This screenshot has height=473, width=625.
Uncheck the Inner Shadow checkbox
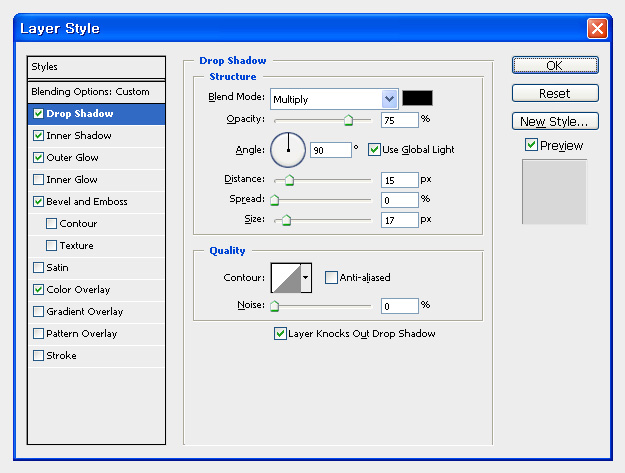coord(38,135)
